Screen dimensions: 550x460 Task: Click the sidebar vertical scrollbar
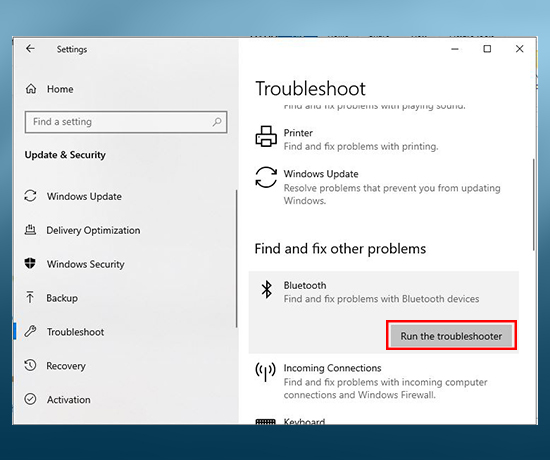click(237, 259)
